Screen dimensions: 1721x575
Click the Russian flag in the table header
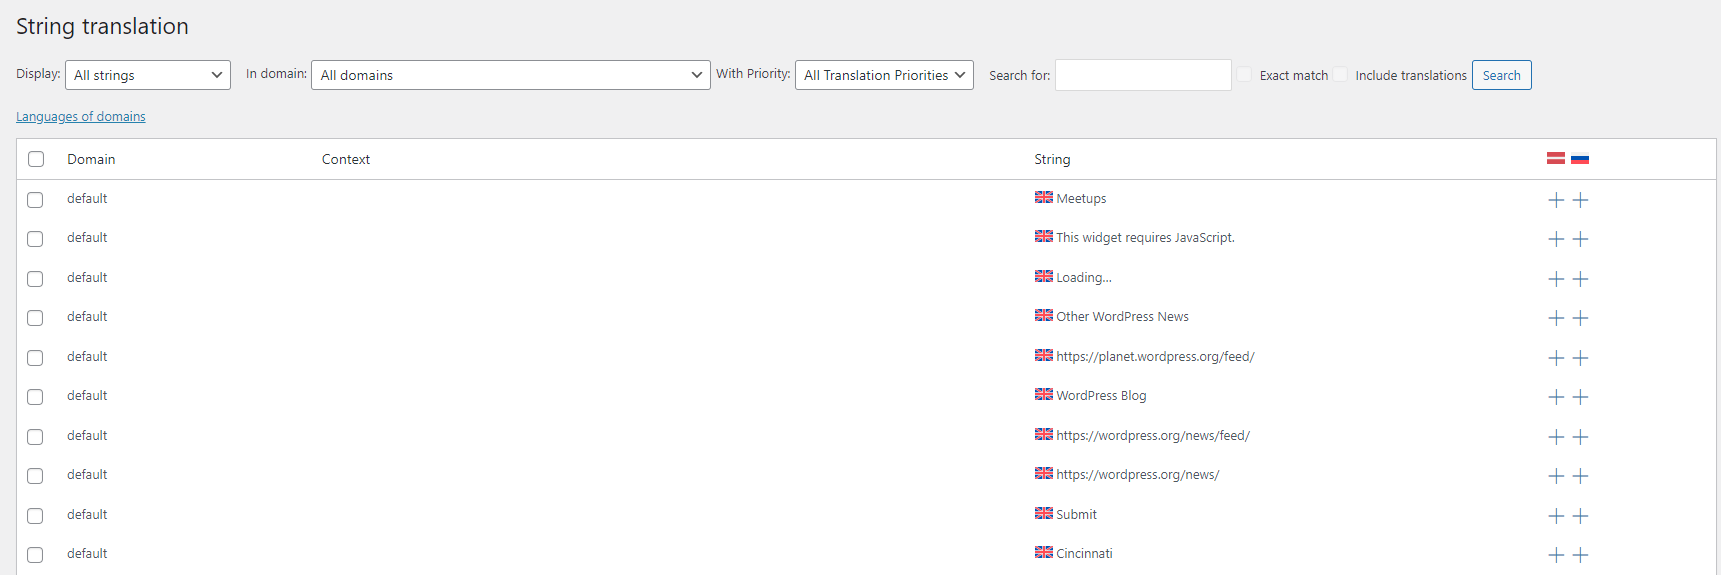coord(1580,159)
